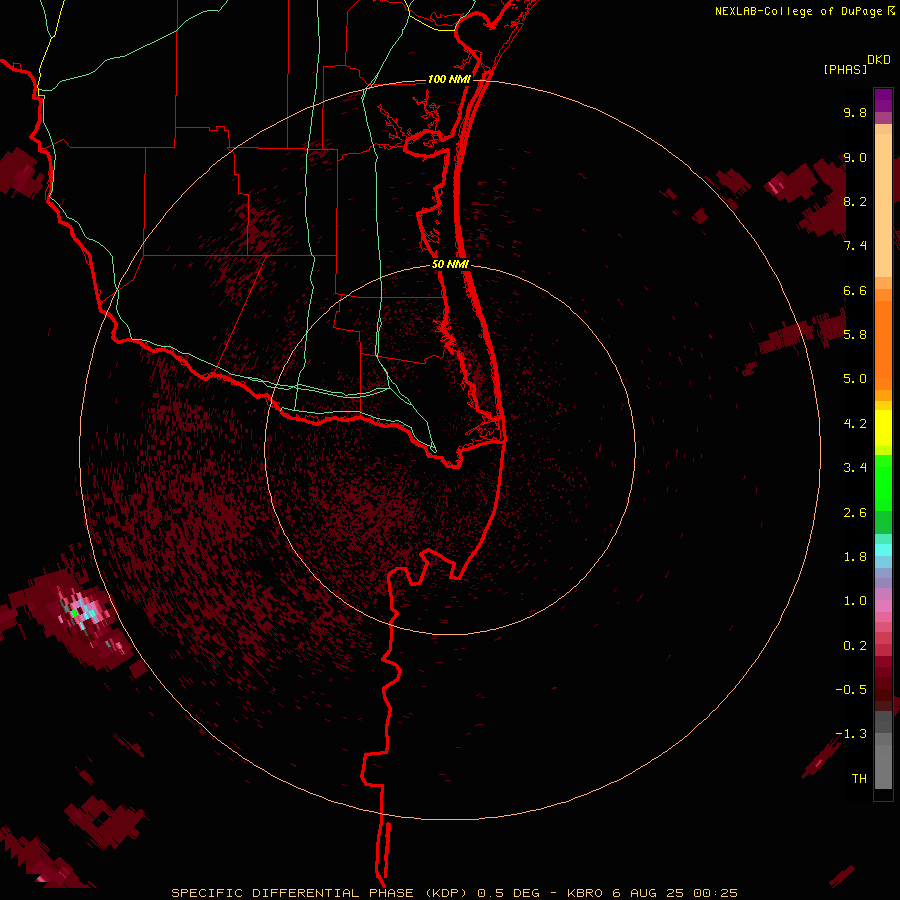This screenshot has height=900, width=900.
Task: Pick the yellow color bar segment
Action: 883,428
